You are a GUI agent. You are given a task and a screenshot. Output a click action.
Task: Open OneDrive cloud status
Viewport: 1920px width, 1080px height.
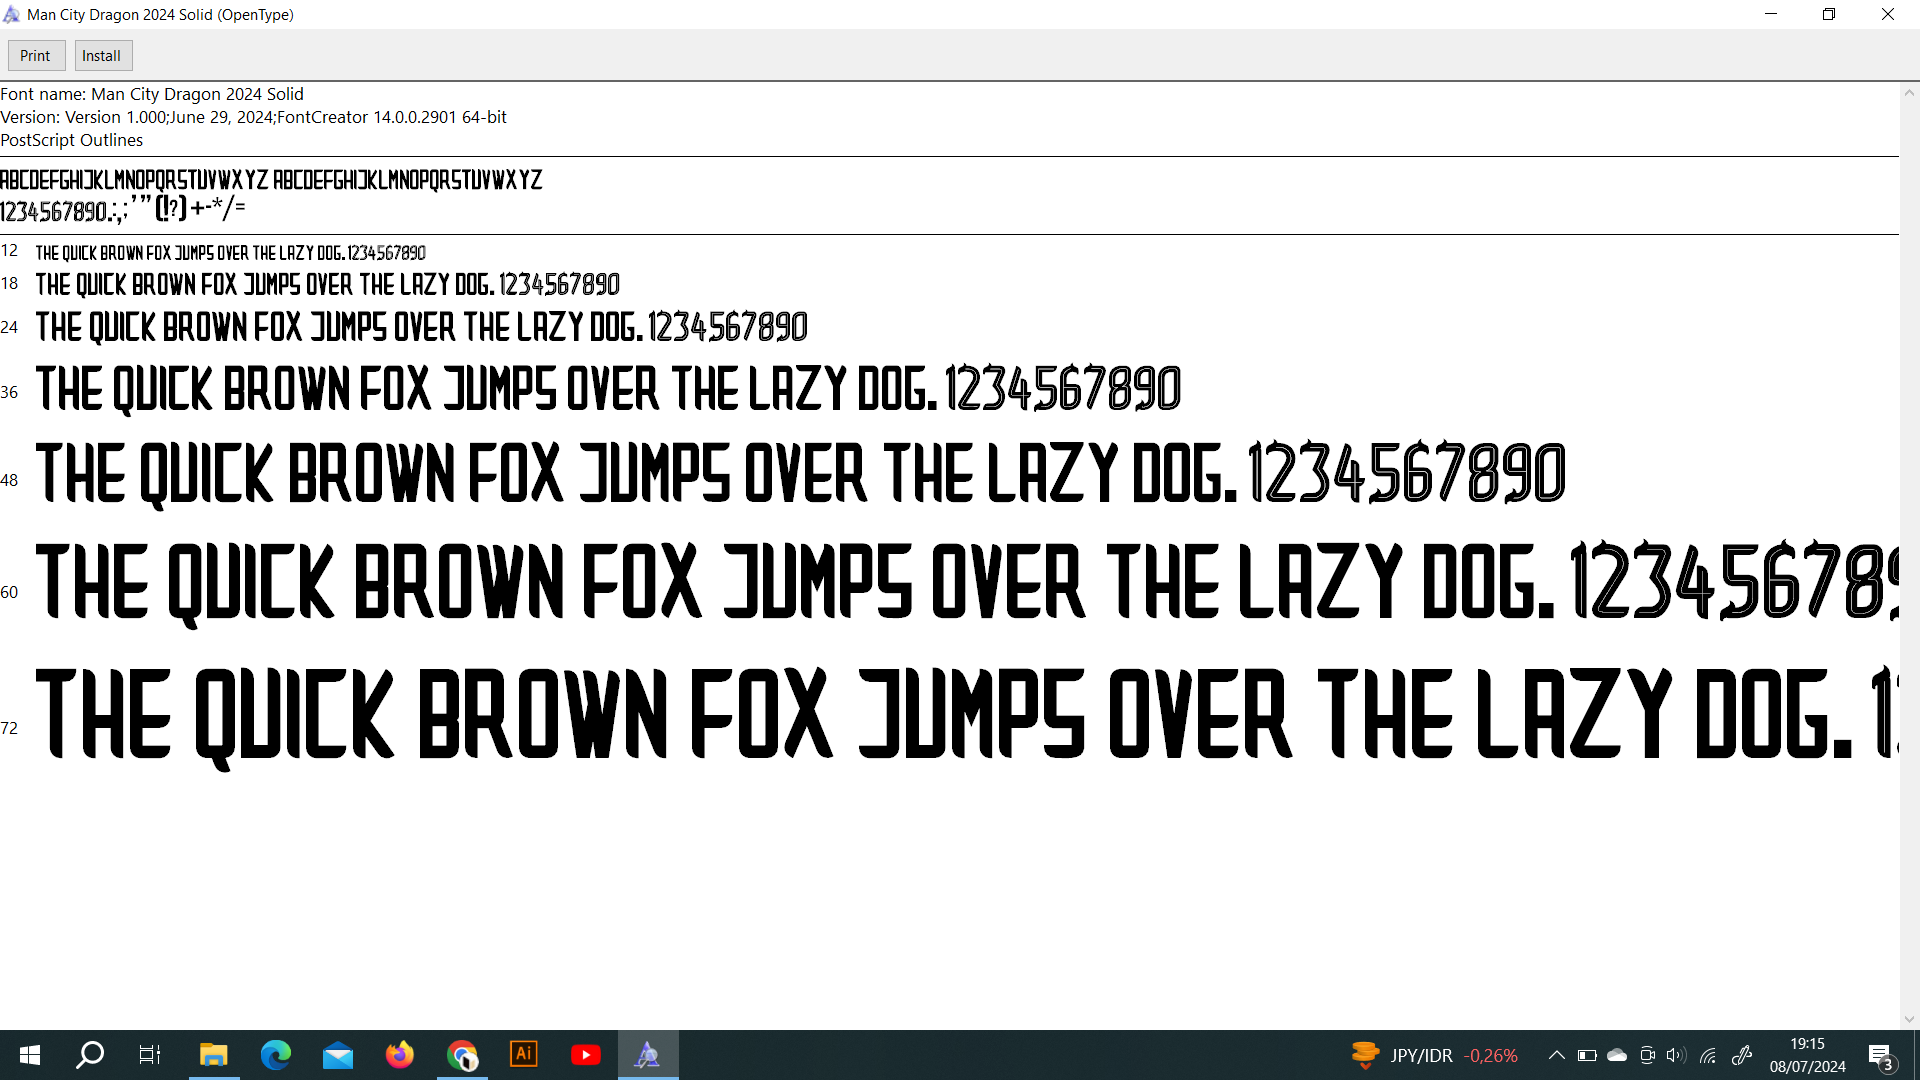click(1617, 1055)
